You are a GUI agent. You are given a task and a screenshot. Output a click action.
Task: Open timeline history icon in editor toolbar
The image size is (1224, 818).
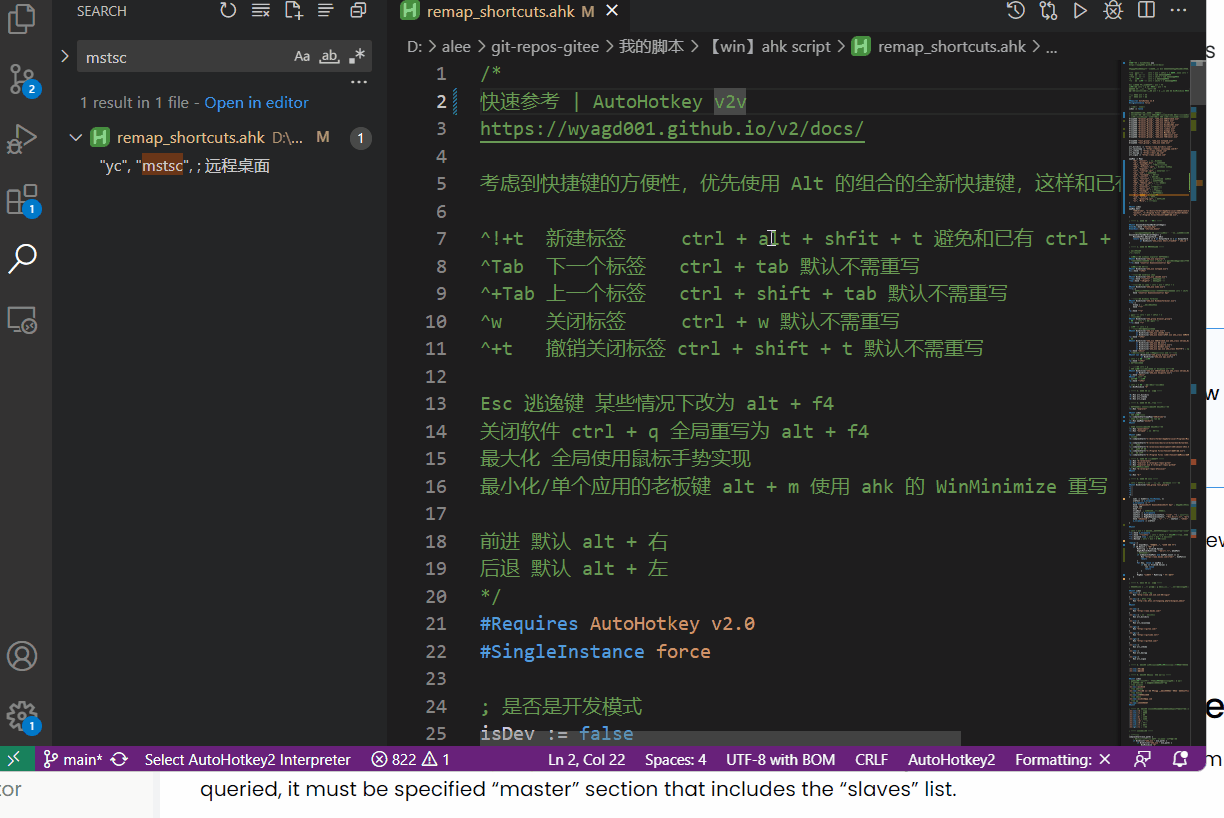click(x=1015, y=11)
